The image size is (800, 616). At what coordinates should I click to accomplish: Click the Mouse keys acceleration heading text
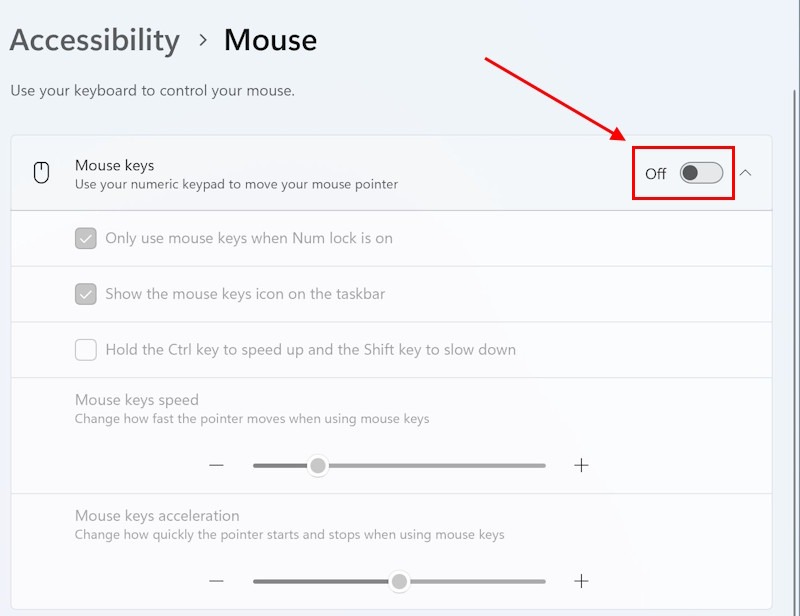pos(157,515)
